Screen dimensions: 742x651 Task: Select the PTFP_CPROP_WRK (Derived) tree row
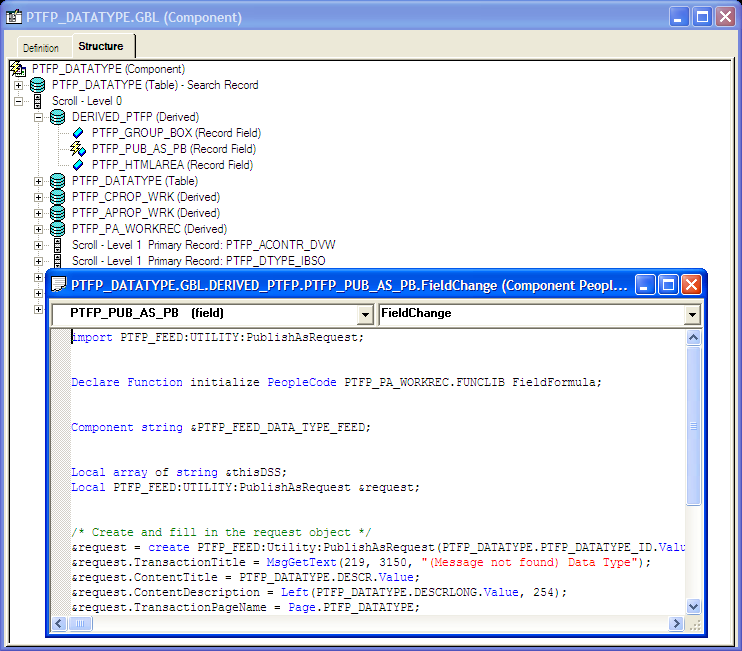146,197
